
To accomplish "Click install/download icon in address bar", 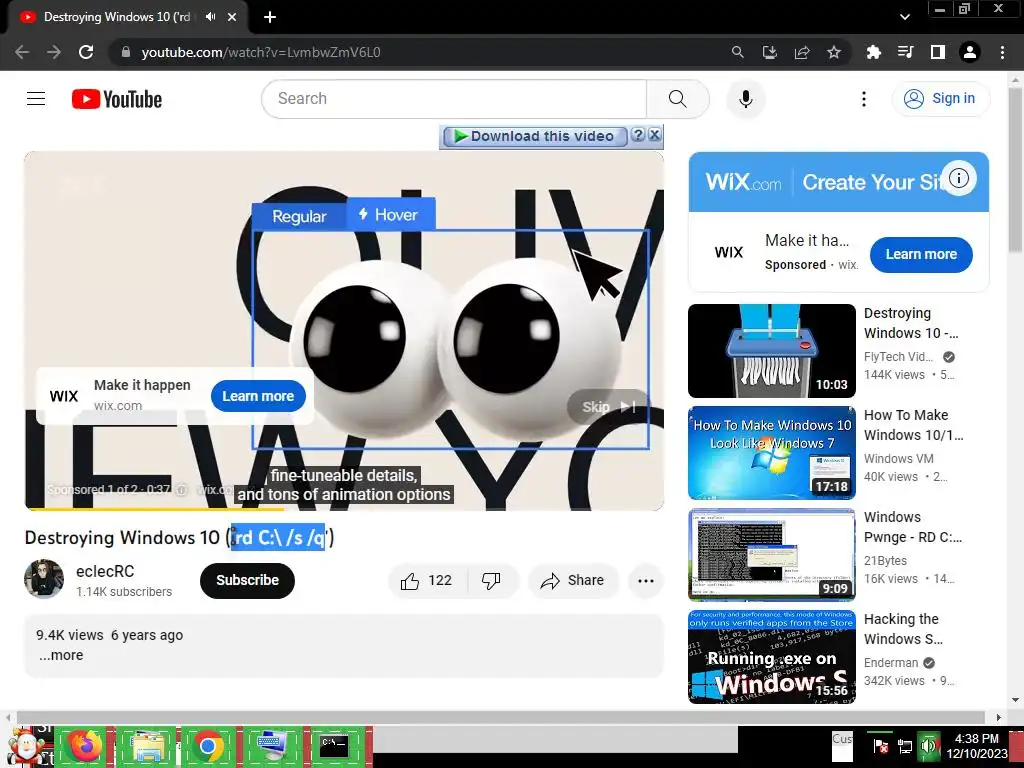I will tap(770, 52).
